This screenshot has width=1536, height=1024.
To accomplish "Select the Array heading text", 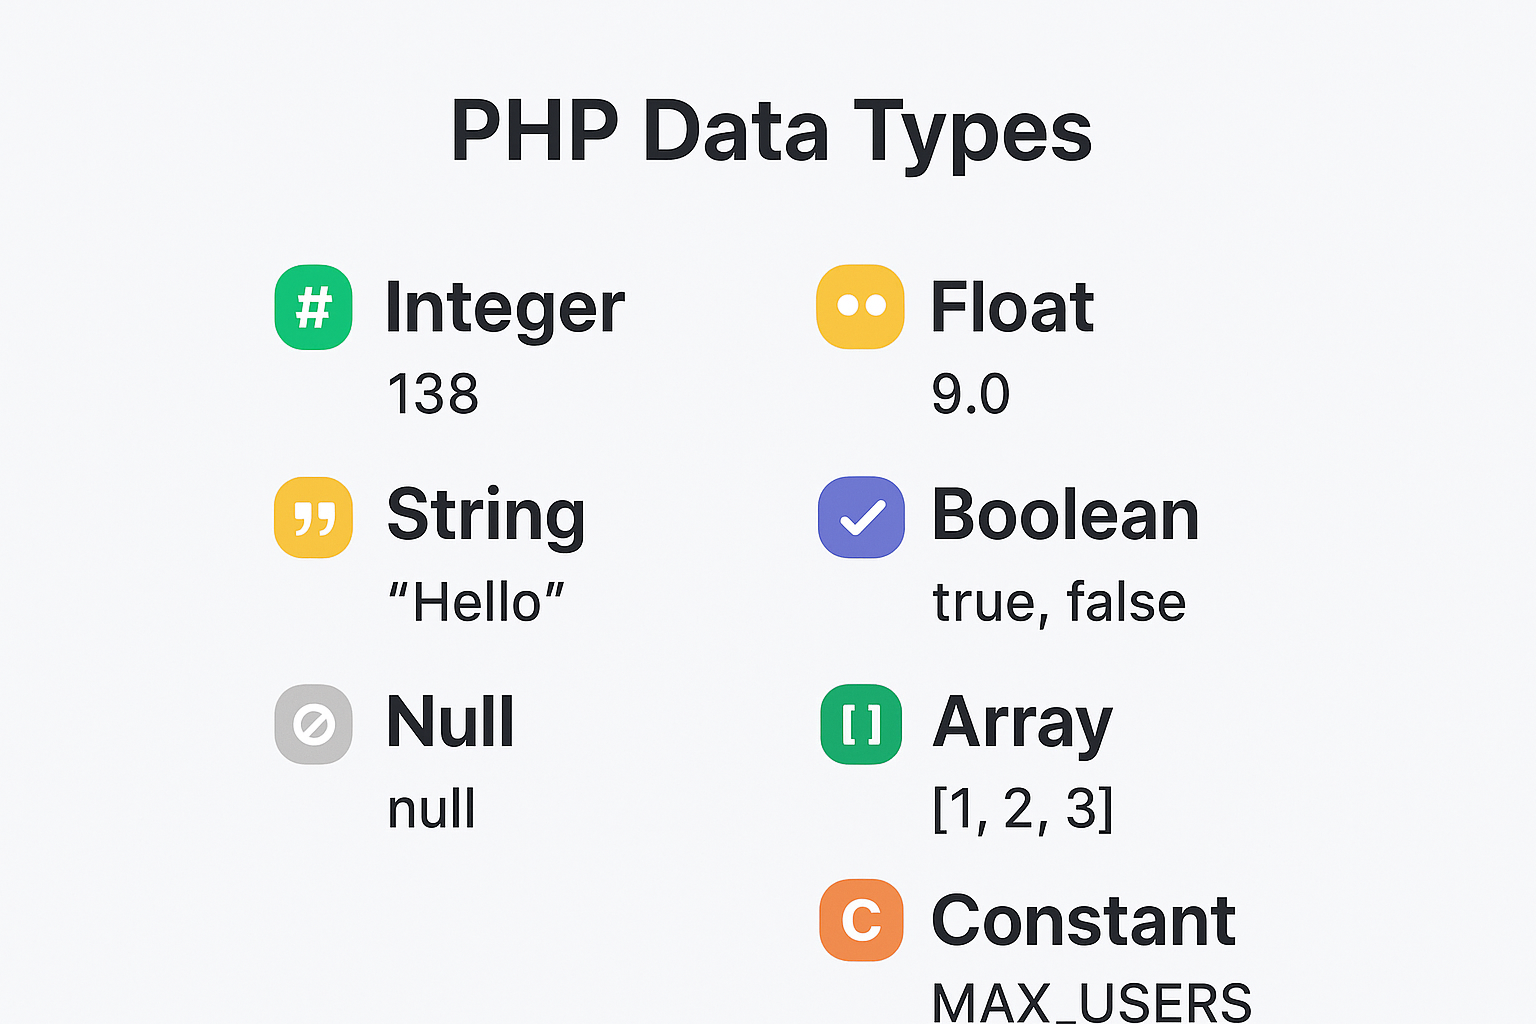I will [1022, 722].
